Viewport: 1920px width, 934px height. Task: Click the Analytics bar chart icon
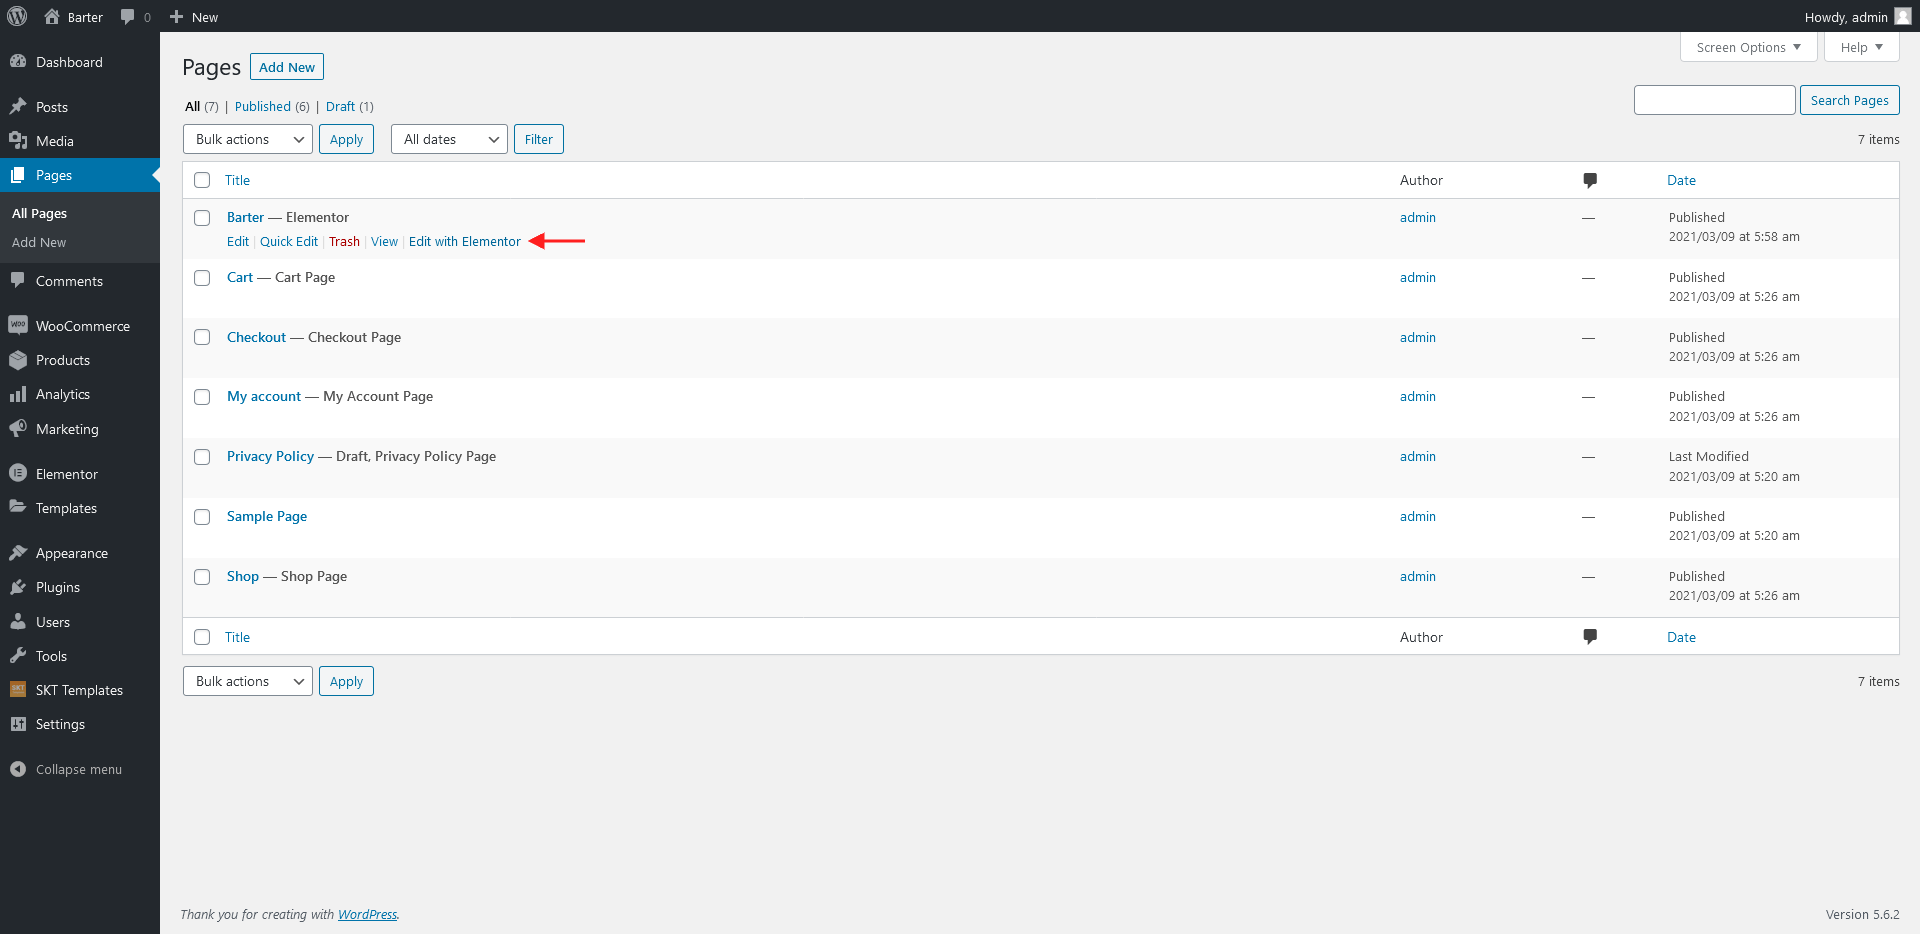[18, 394]
